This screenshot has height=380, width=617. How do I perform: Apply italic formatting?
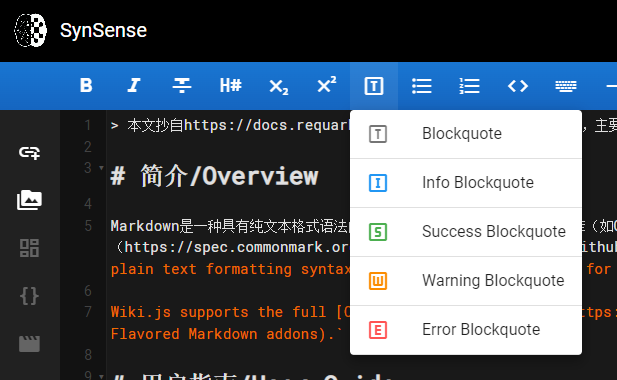click(134, 85)
